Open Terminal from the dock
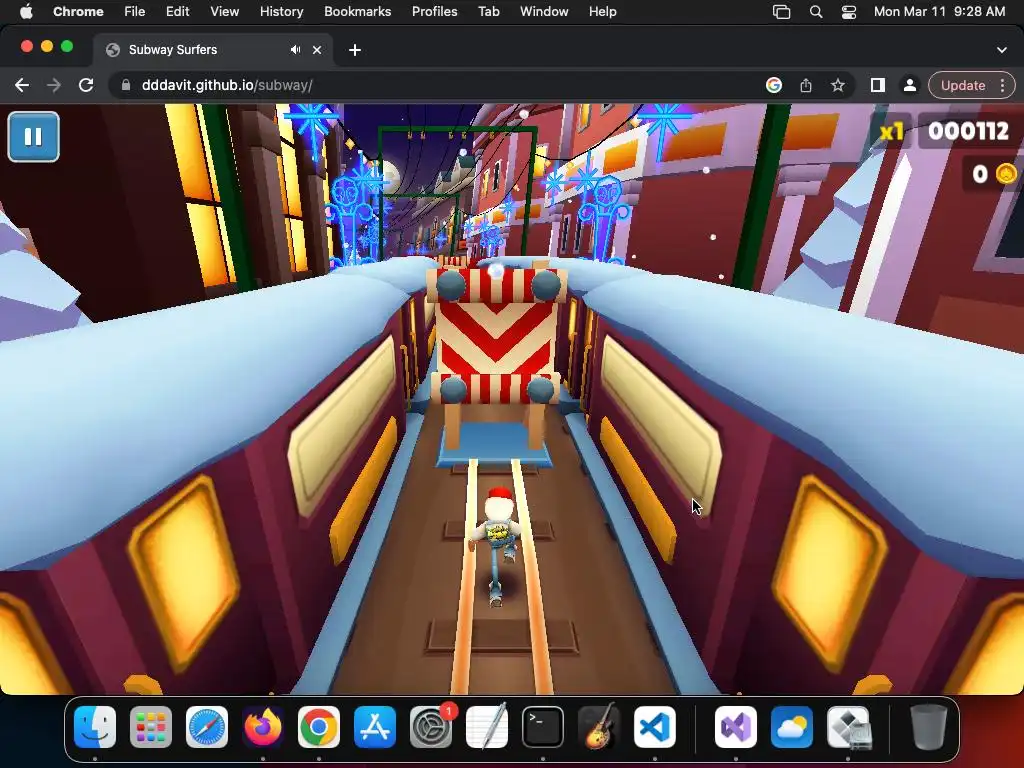Viewport: 1024px width, 768px height. click(543, 727)
